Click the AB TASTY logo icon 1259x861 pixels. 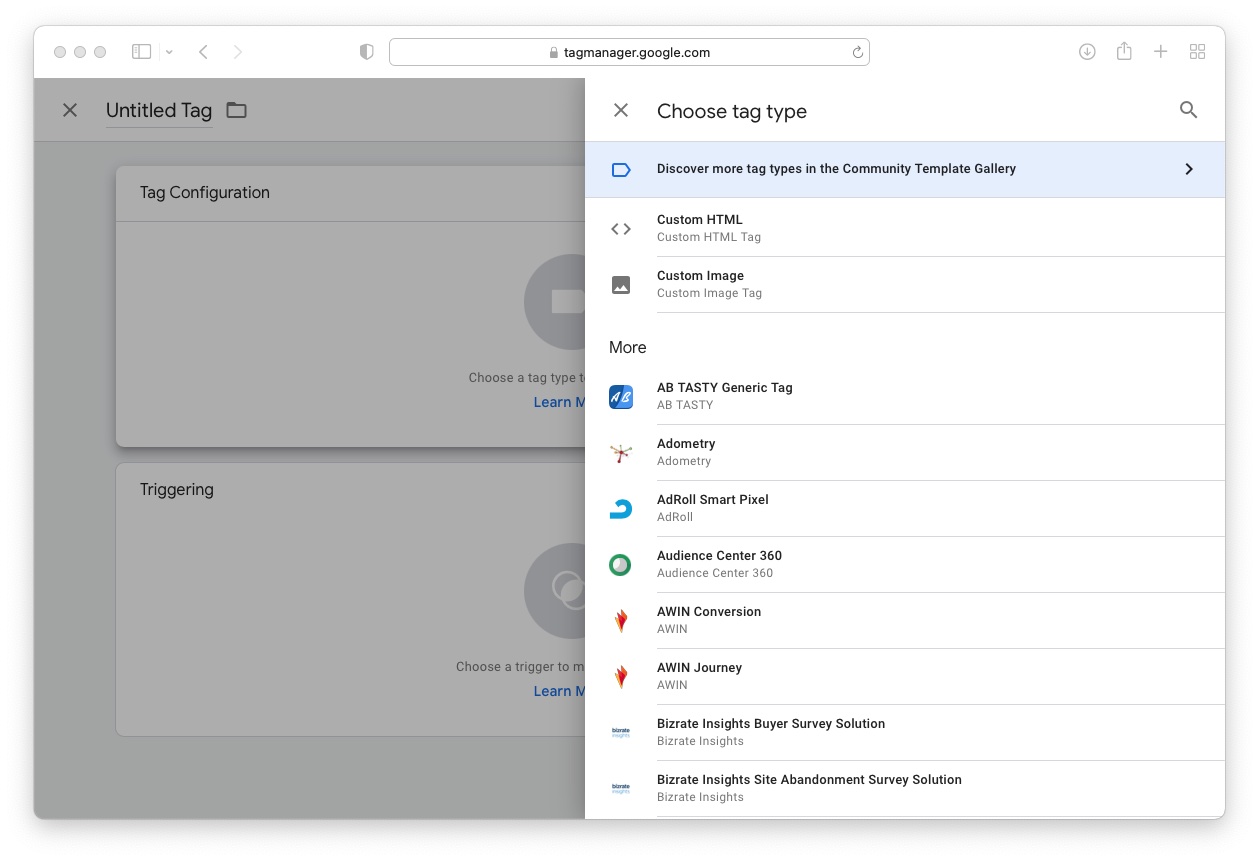[x=621, y=397]
